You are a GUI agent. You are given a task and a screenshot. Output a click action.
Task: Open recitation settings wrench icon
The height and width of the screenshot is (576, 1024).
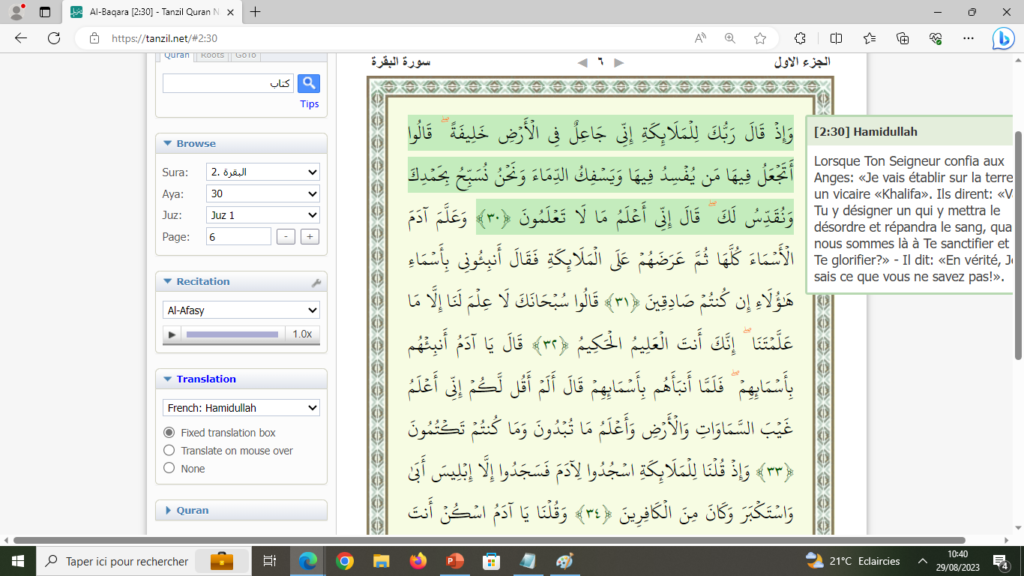pyautogui.click(x=316, y=282)
